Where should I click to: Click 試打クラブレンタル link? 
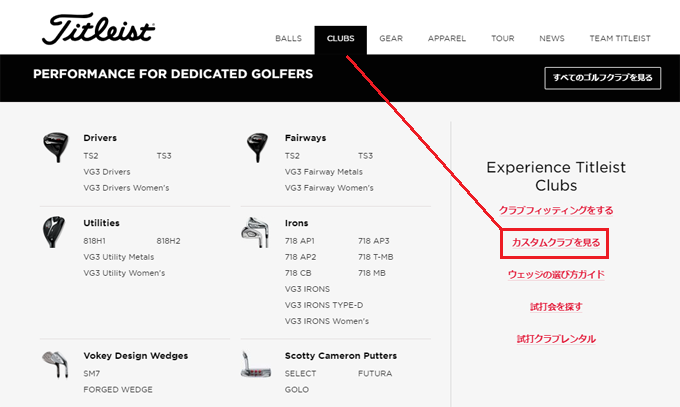pos(556,339)
